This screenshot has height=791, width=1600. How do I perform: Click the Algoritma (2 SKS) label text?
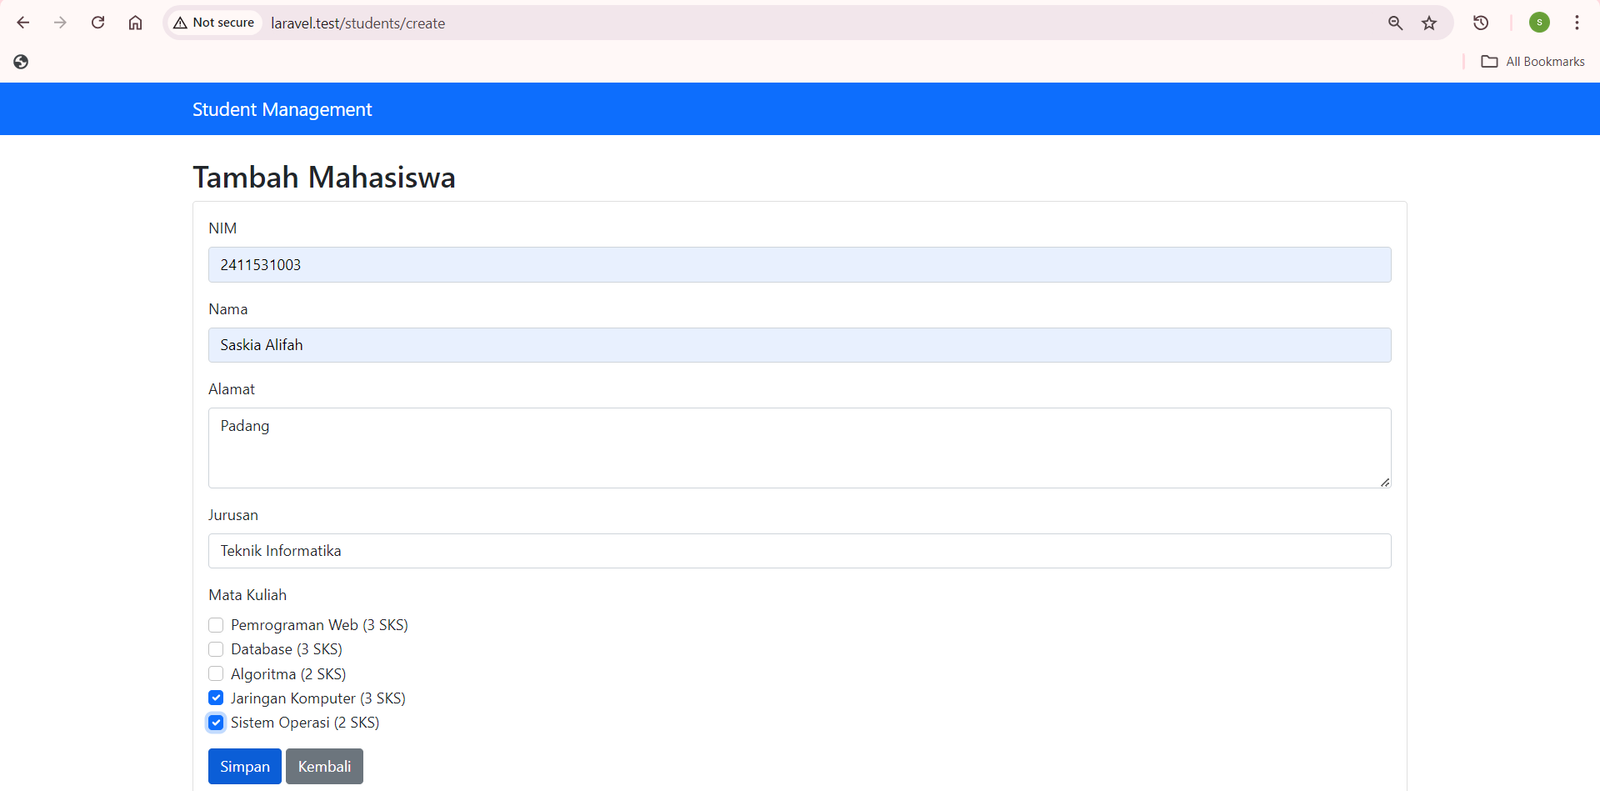click(288, 674)
